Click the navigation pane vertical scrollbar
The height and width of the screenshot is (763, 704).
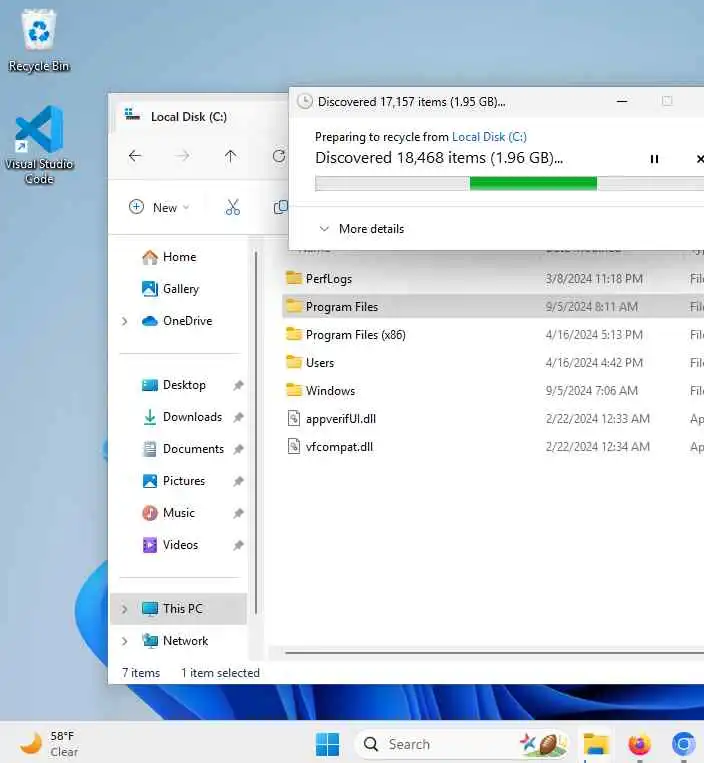point(255,432)
